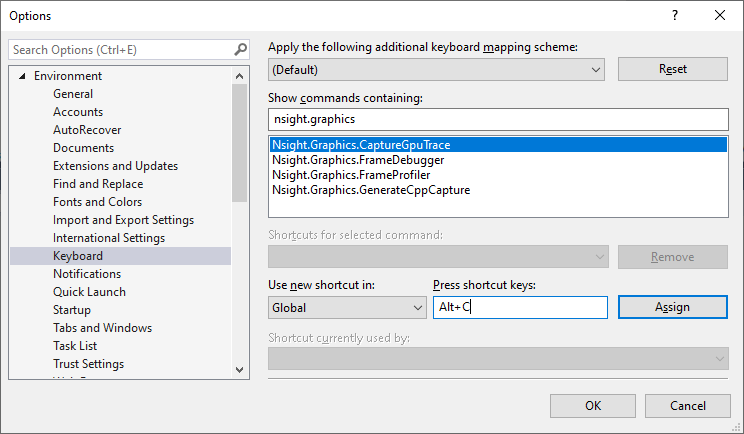Click the search magnifier icon in Search Options
Viewport: 744px width, 434px height.
coord(240,49)
